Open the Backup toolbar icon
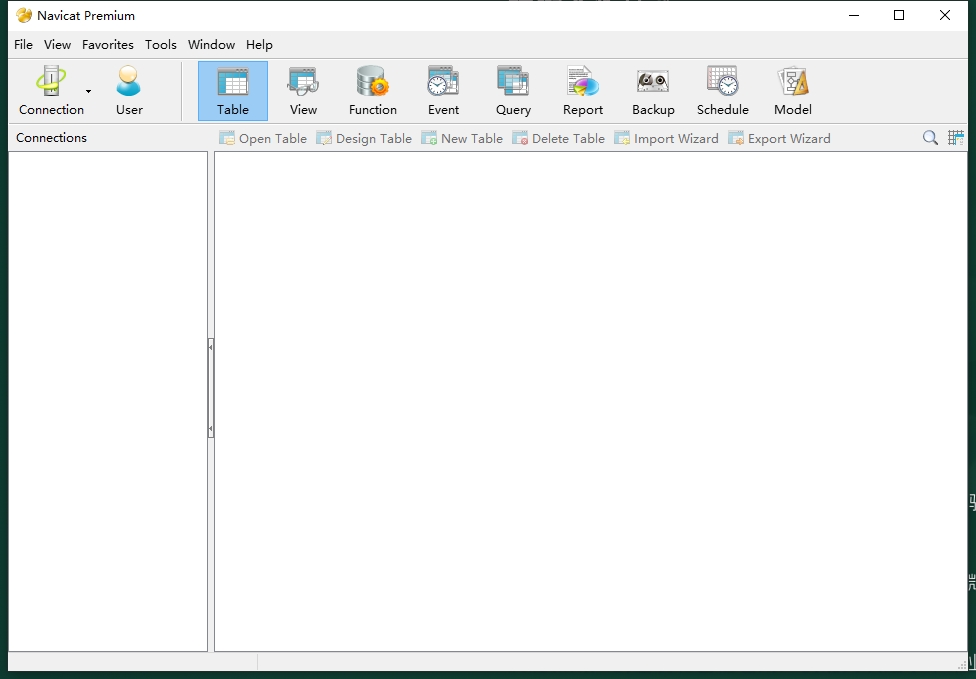Image resolution: width=976 pixels, height=679 pixels. pos(653,91)
